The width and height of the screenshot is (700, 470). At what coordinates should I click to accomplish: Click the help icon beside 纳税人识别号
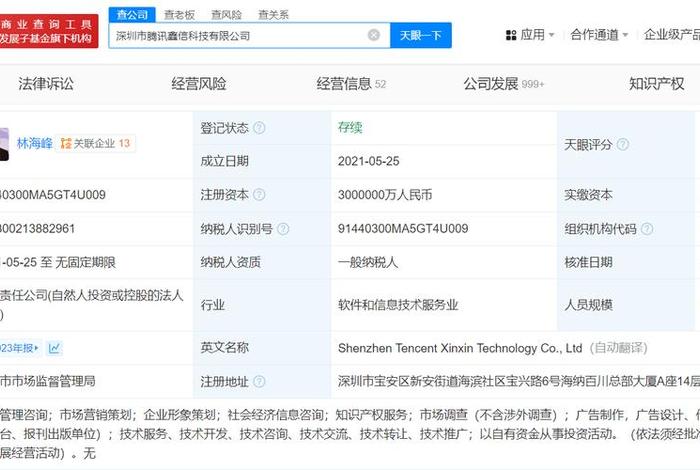283,229
